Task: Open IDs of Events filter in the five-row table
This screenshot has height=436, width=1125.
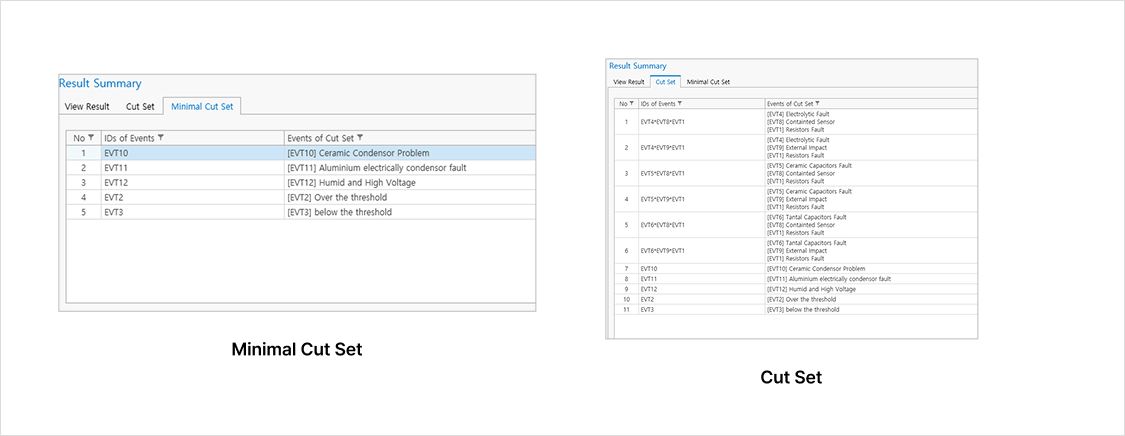Action: click(x=161, y=138)
